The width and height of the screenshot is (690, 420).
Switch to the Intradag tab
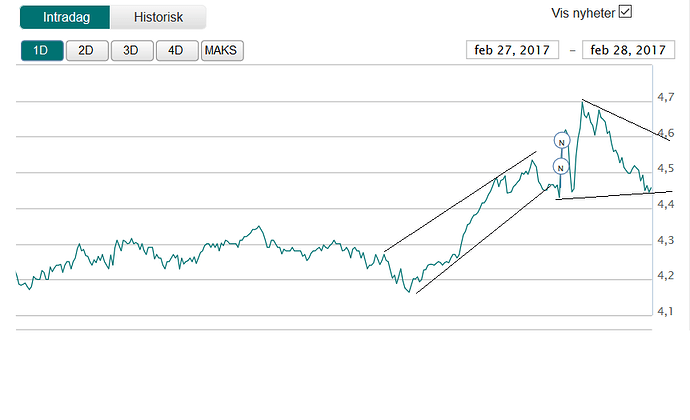coord(66,17)
